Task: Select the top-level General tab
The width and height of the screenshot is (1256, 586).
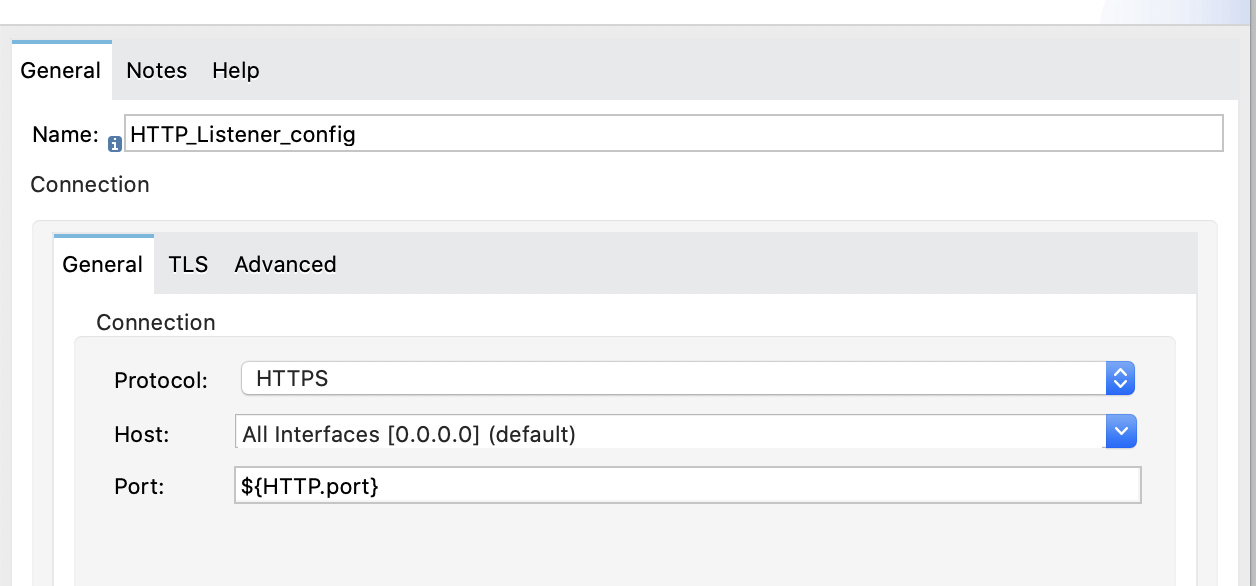Action: pos(61,70)
